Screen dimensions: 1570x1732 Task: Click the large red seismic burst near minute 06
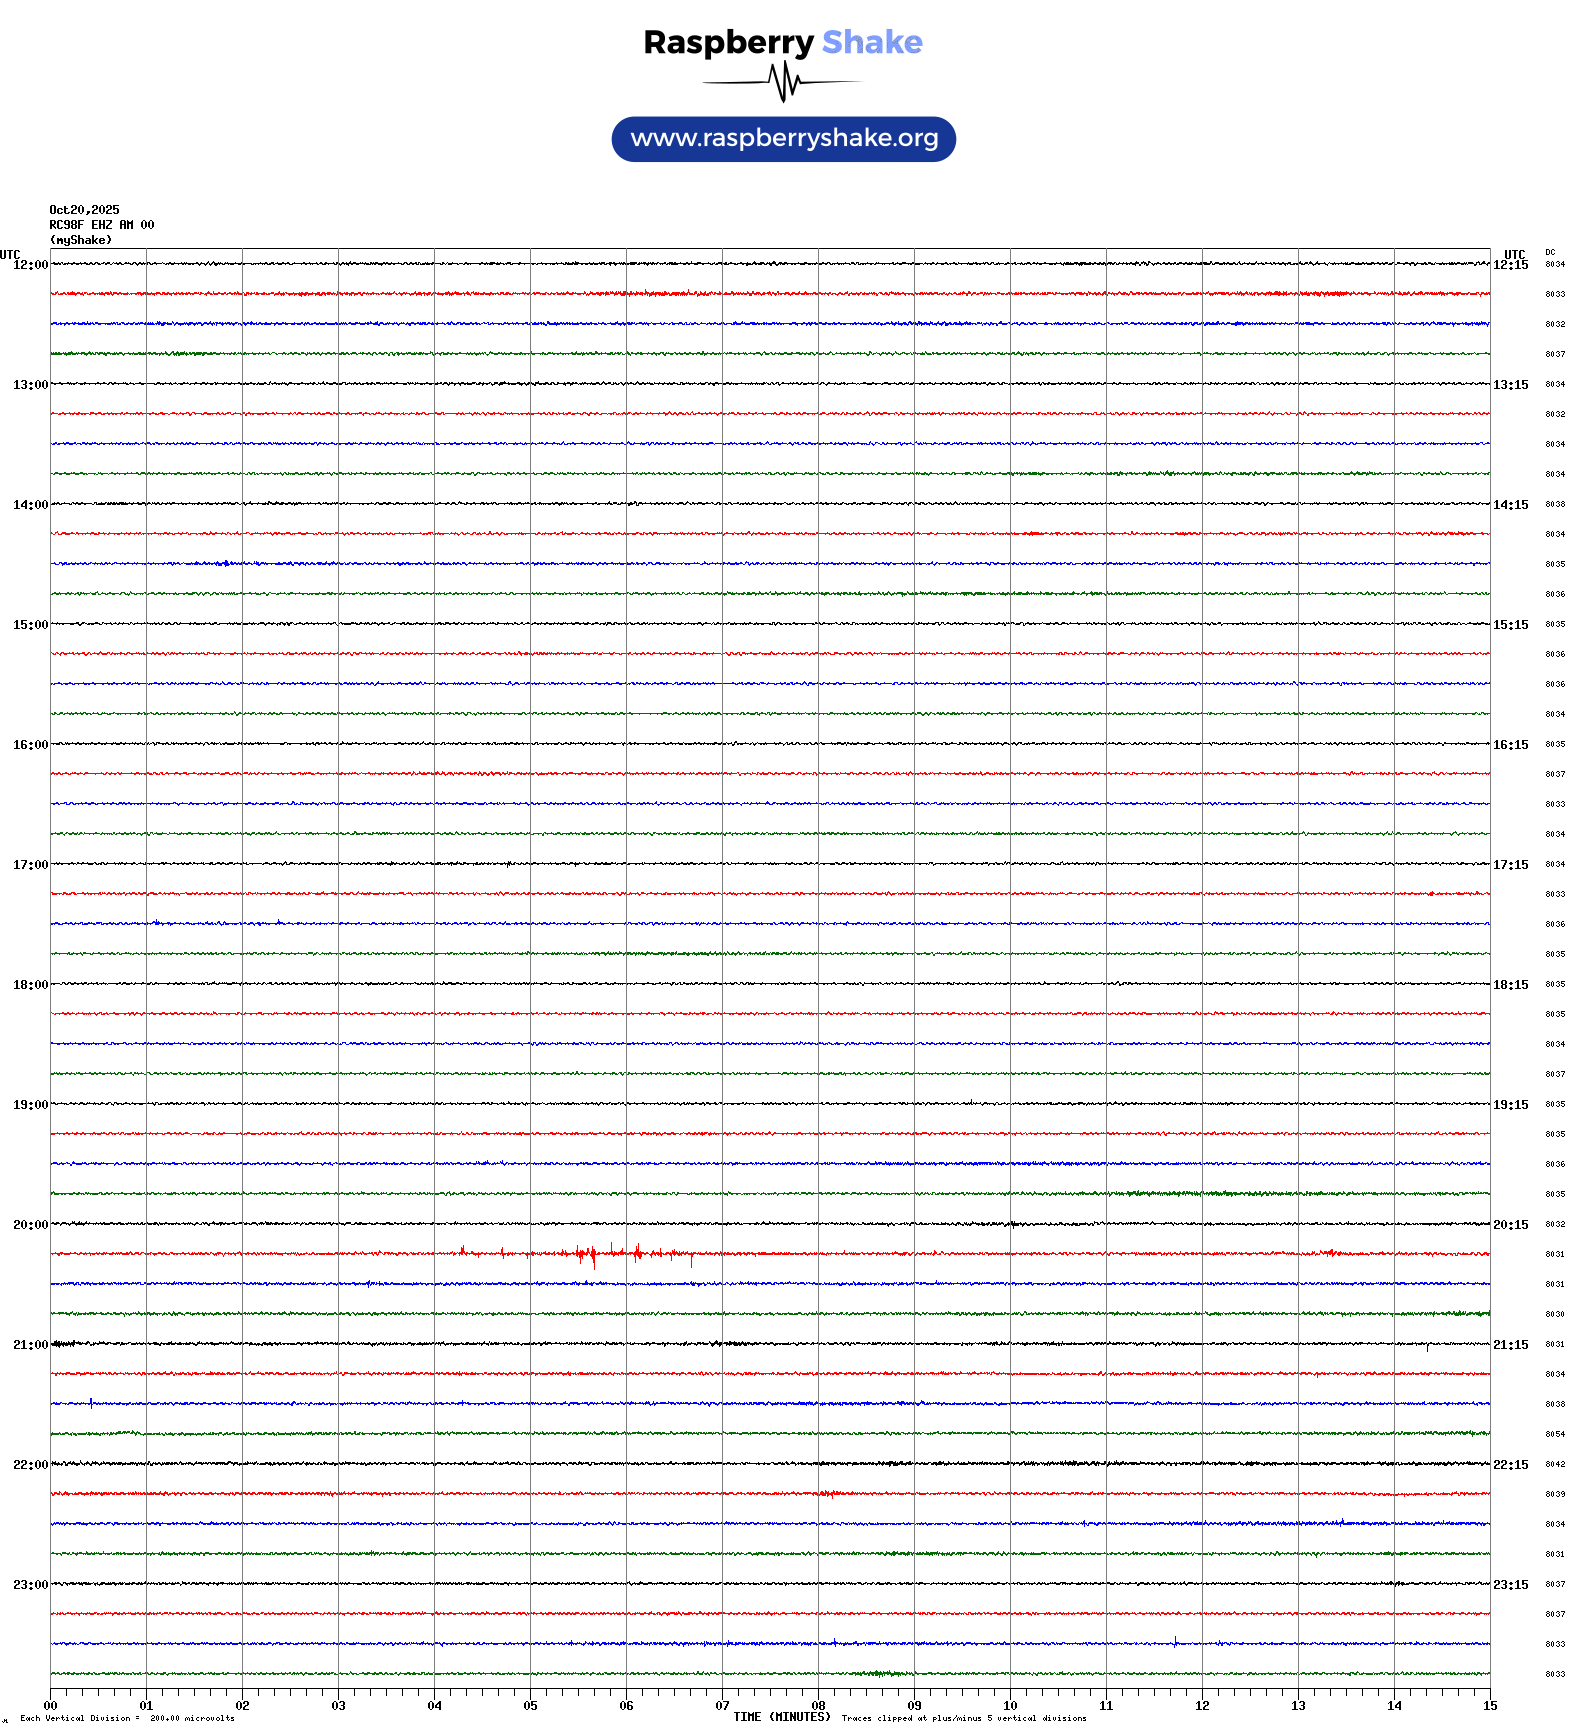tap(594, 1254)
